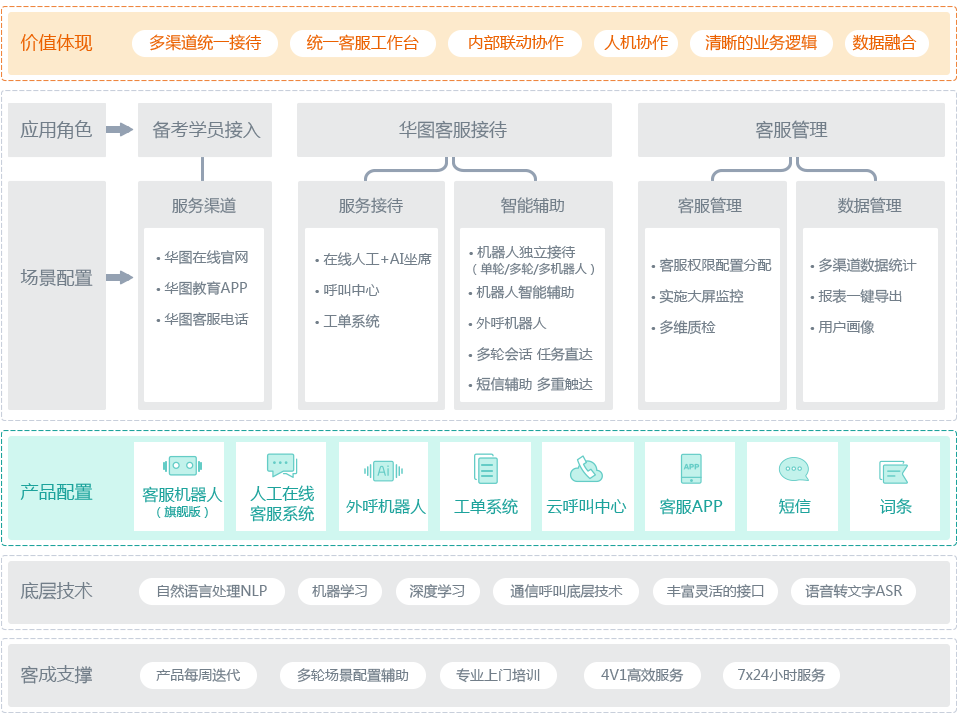Select the 通信呼叫底层技术 pill
This screenshot has height=717, width=960.
566,591
